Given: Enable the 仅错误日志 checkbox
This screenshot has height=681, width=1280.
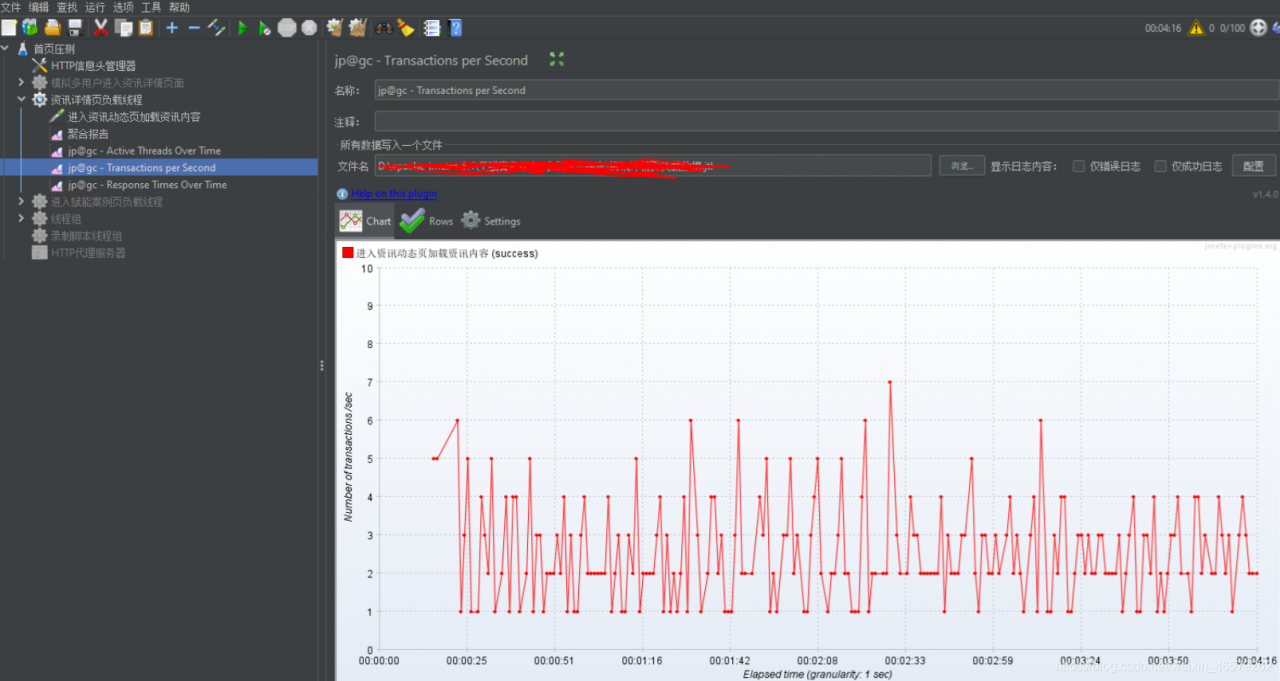Looking at the screenshot, I should click(1079, 166).
